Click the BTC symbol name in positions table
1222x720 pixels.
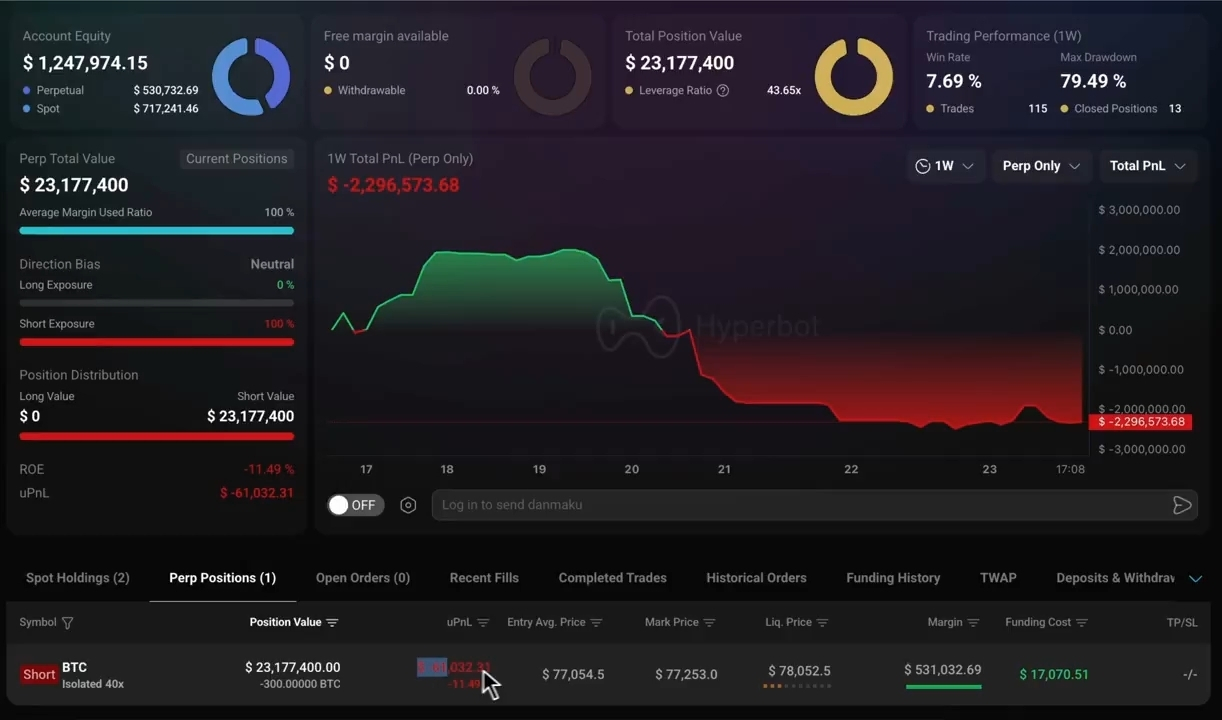(x=74, y=667)
